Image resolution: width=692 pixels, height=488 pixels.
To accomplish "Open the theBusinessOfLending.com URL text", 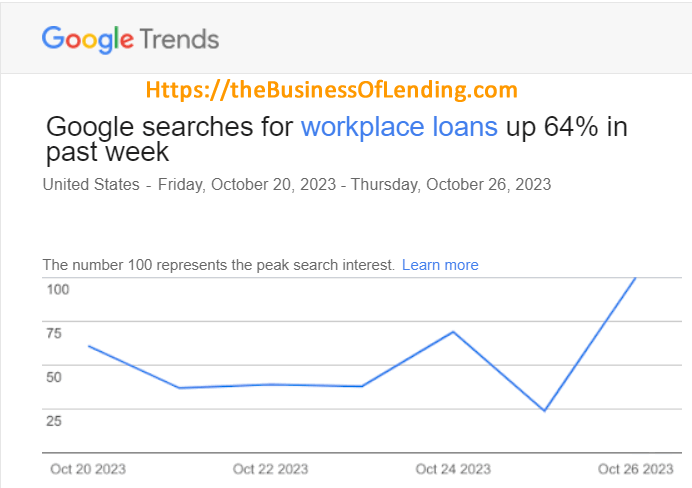I will (x=331, y=90).
